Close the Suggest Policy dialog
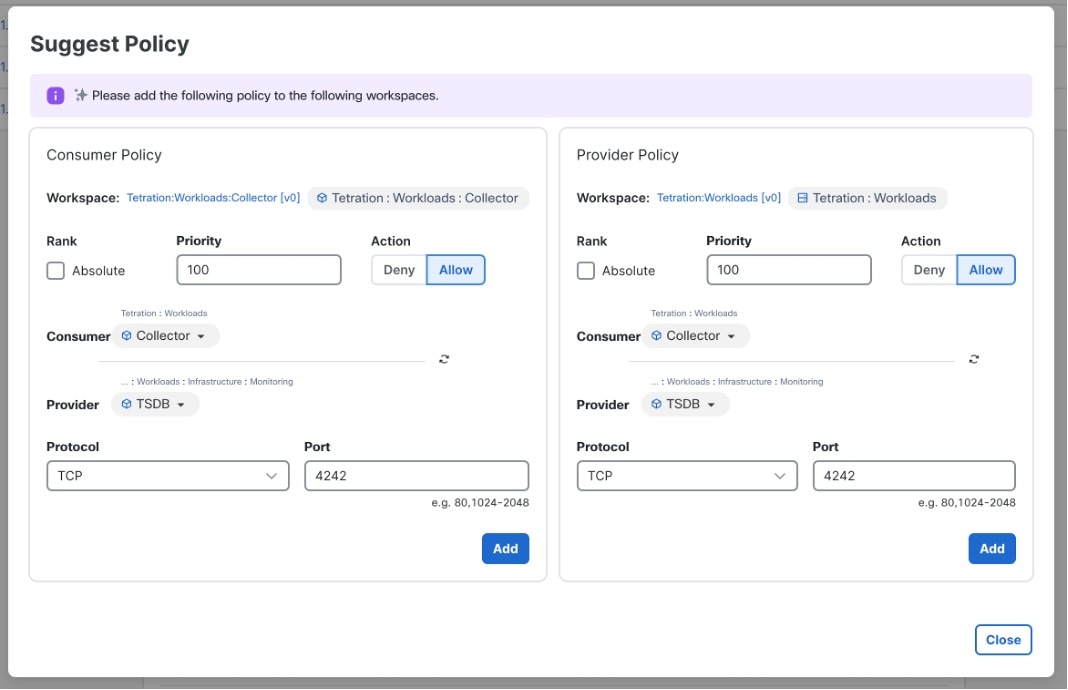Image resolution: width=1068 pixels, height=690 pixels. (1003, 640)
